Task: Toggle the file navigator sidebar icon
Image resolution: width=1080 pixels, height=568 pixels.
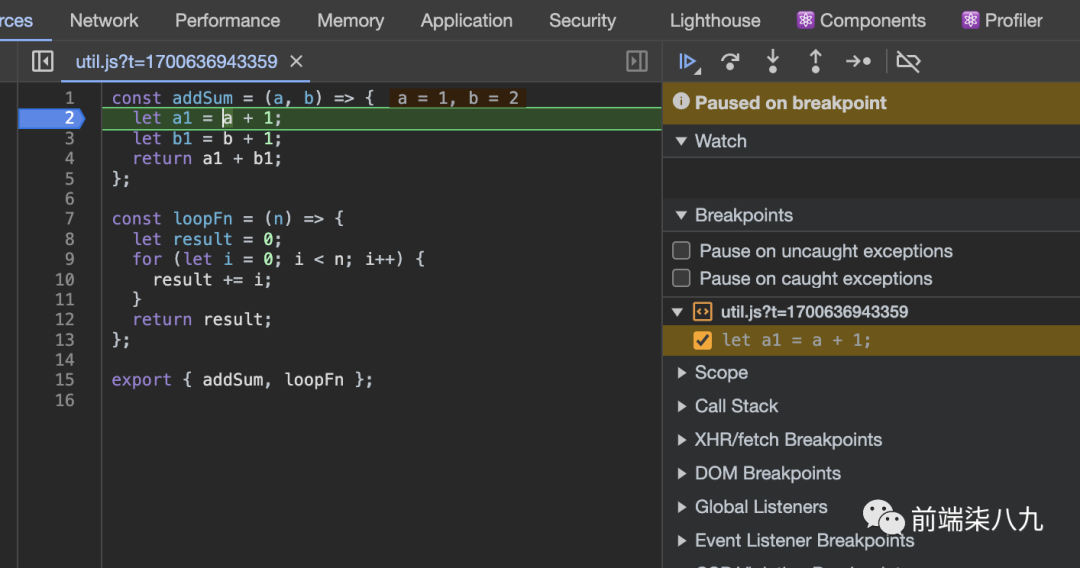Action: [x=42, y=62]
